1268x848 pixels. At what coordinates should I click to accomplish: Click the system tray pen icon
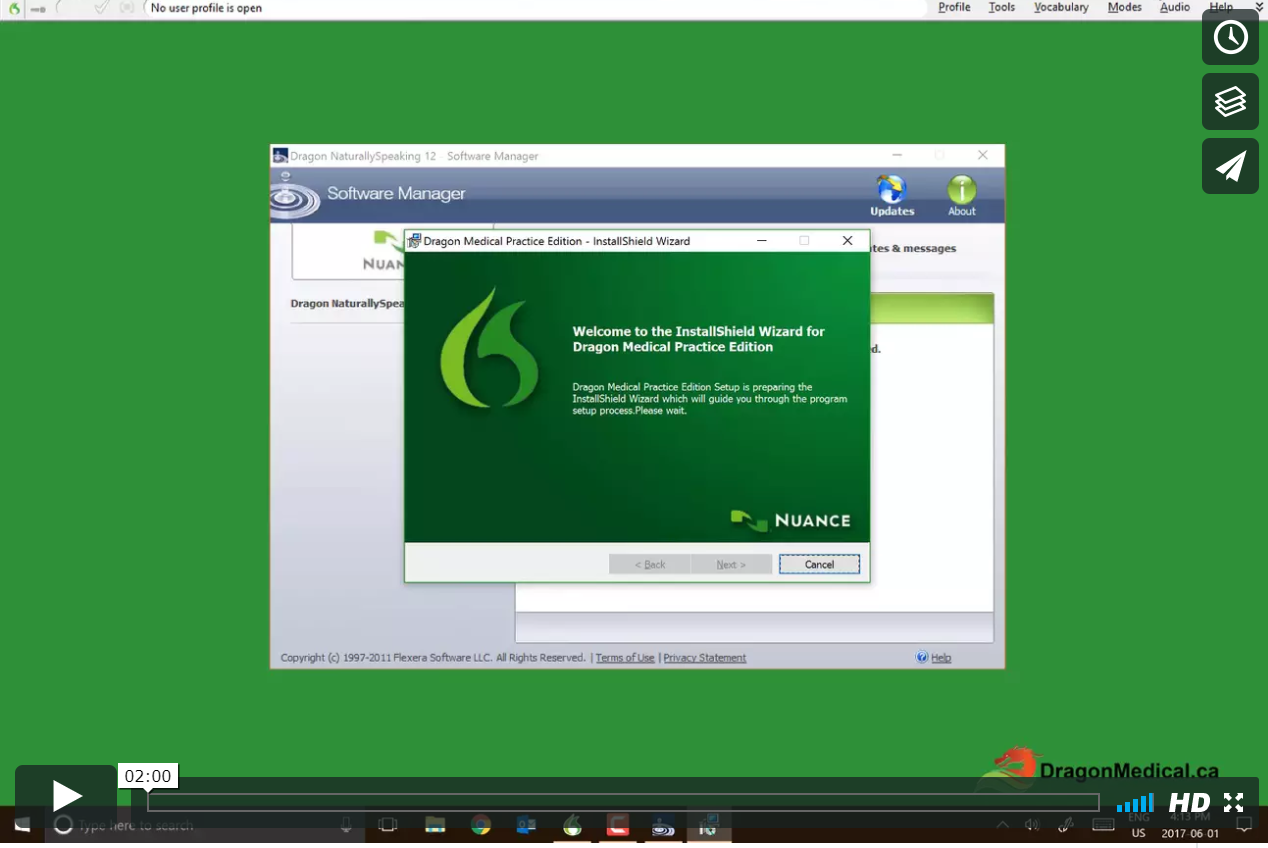1067,825
